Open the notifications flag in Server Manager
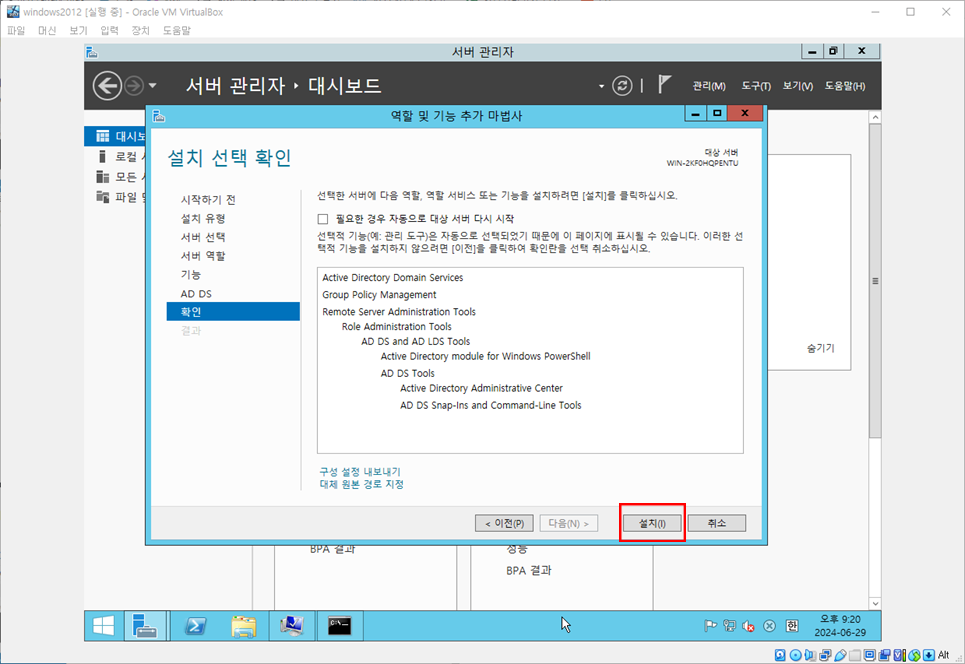The image size is (965, 664). tap(663, 84)
